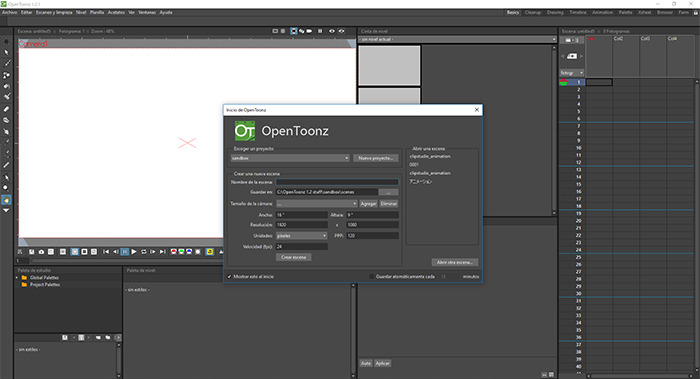Open recent scene '0001'
This screenshot has height=379, width=700.
pyautogui.click(x=414, y=165)
